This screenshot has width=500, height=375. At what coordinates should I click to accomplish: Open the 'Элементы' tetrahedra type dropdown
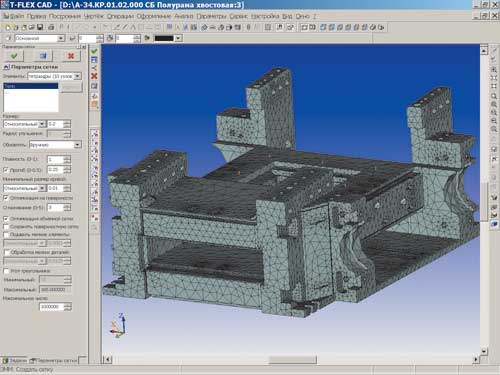(77, 76)
